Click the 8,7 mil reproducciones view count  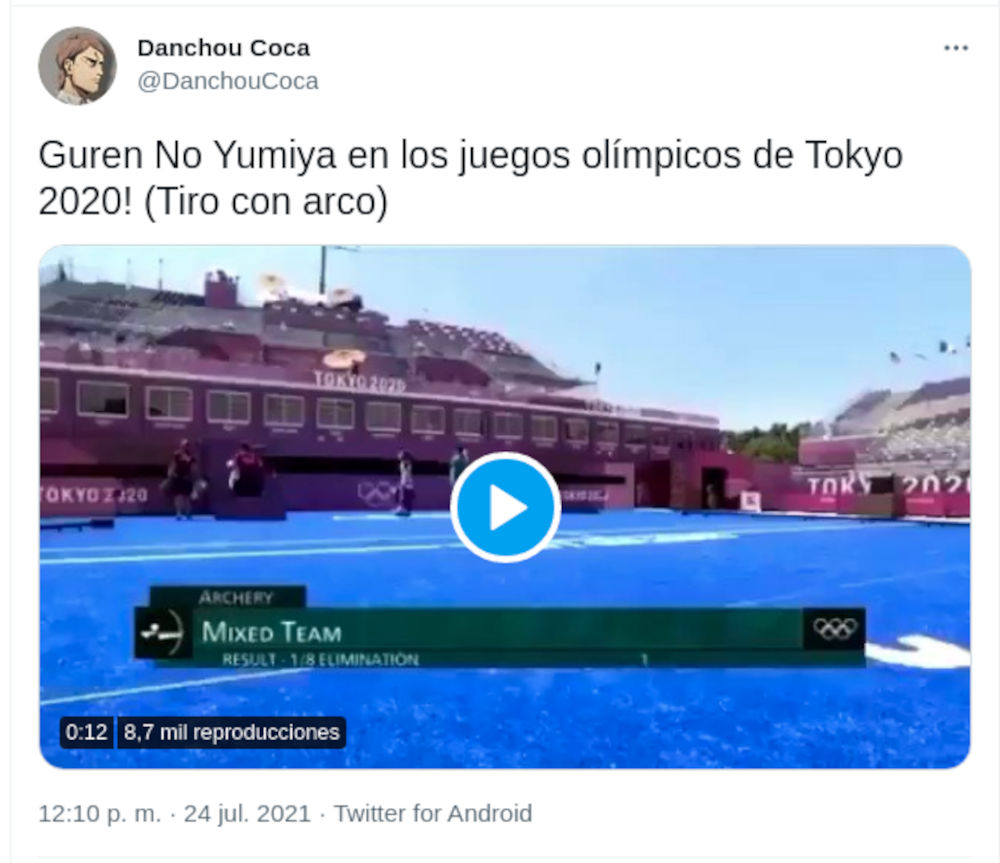(x=232, y=732)
